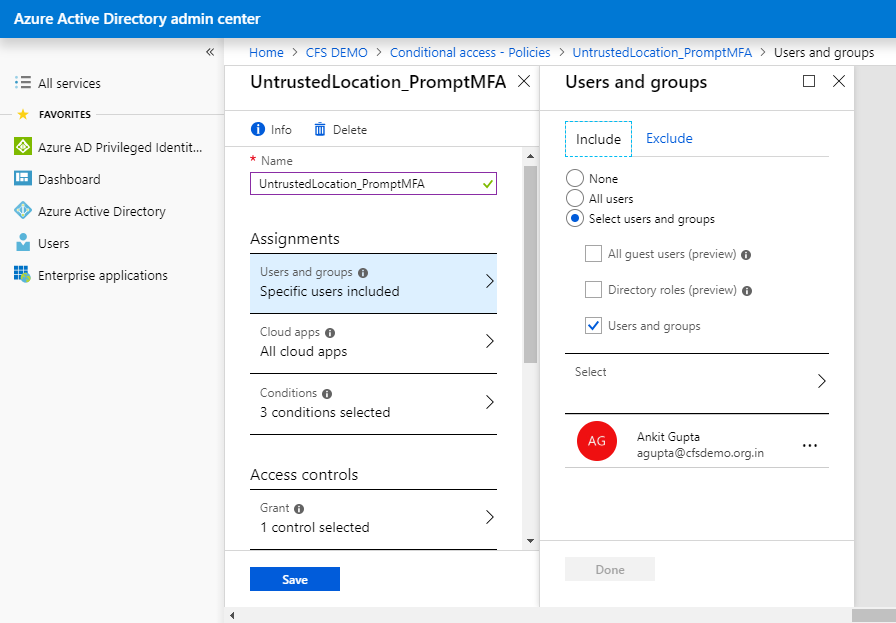Click the policy Name input field
Viewport: 896px width, 623px height.
[x=373, y=183]
